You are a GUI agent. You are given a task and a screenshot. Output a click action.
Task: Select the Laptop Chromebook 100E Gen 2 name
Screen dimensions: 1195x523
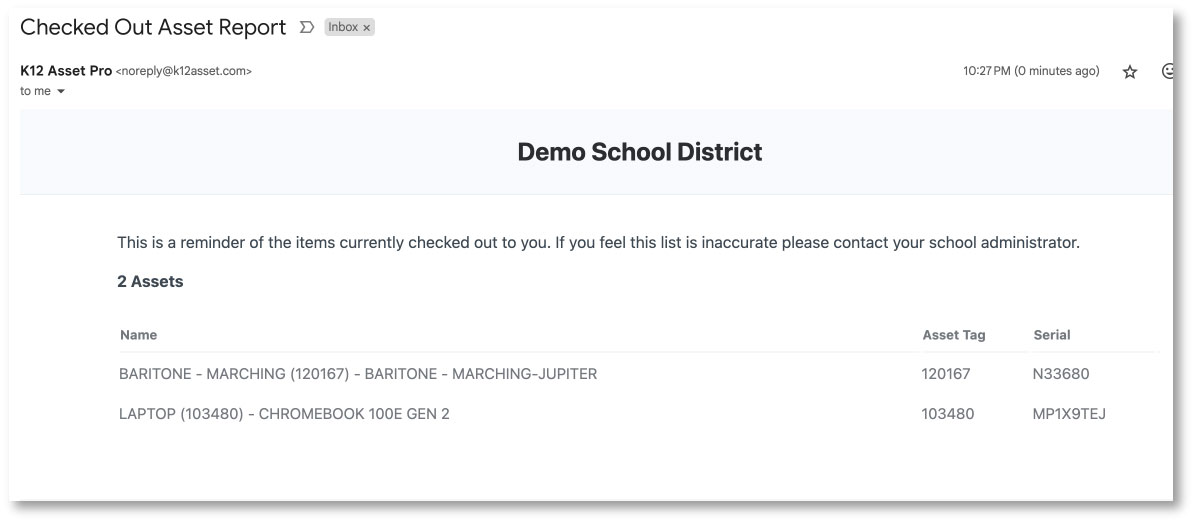click(x=284, y=414)
